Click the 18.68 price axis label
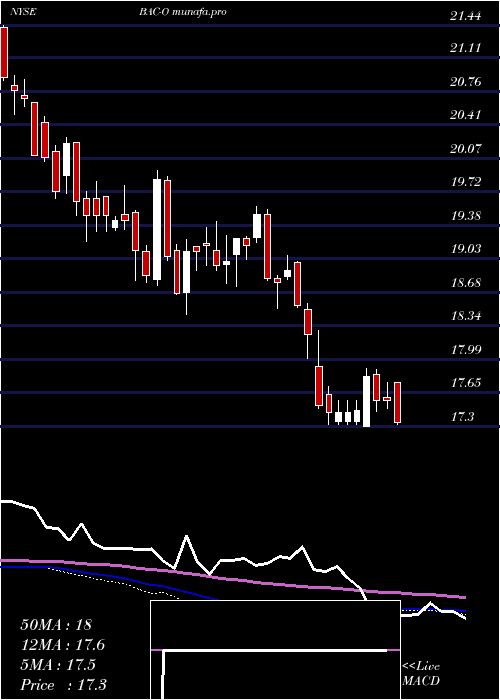This screenshot has width=500, height=700. tap(466, 283)
